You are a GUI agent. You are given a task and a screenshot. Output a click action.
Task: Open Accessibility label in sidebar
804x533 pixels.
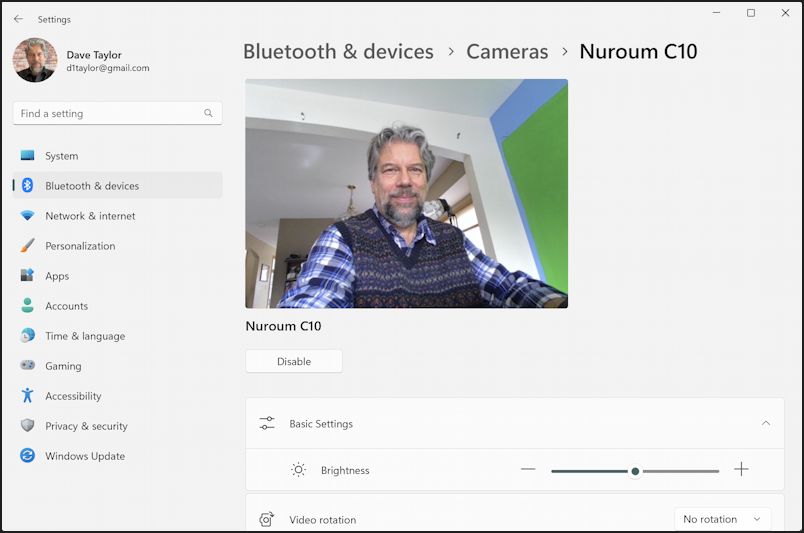point(73,396)
